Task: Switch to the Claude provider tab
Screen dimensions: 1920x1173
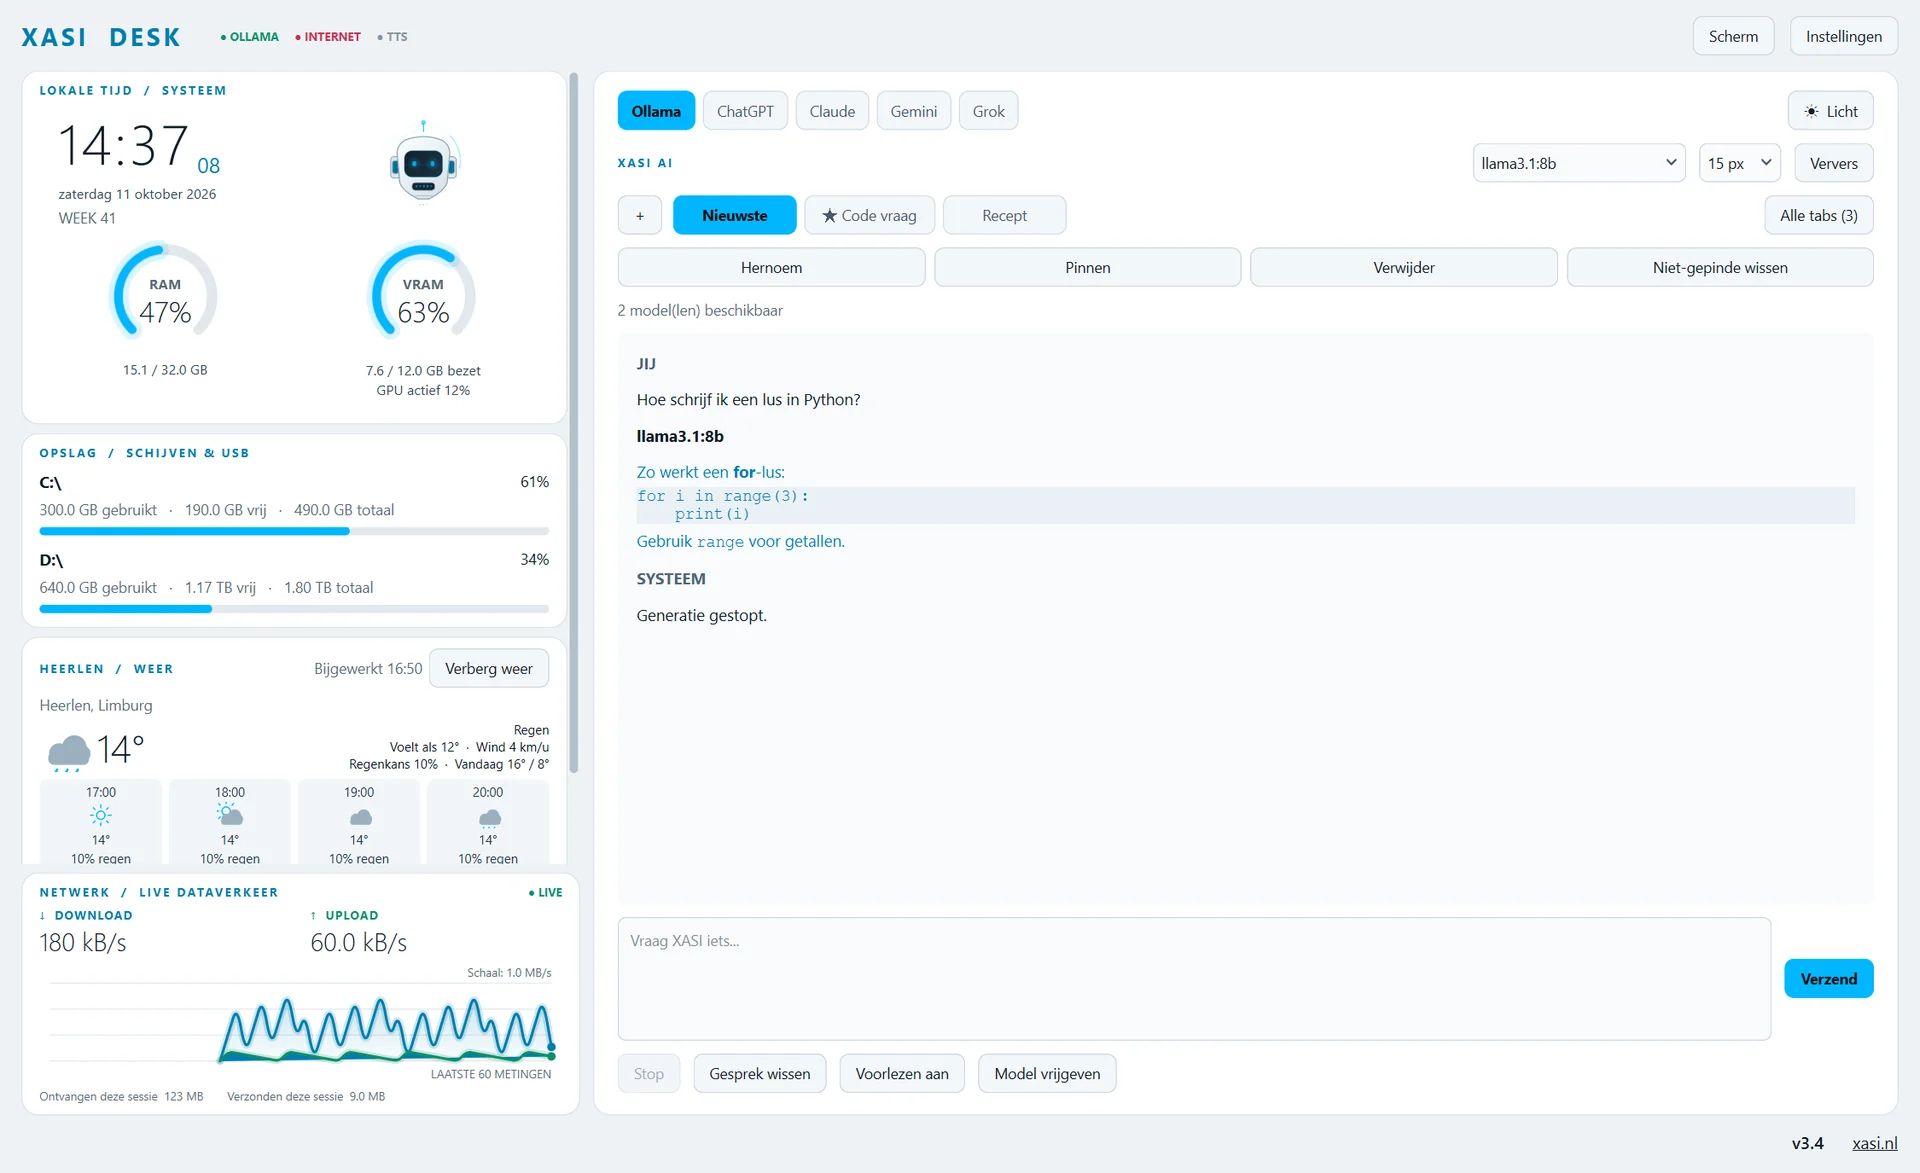Action: [832, 111]
